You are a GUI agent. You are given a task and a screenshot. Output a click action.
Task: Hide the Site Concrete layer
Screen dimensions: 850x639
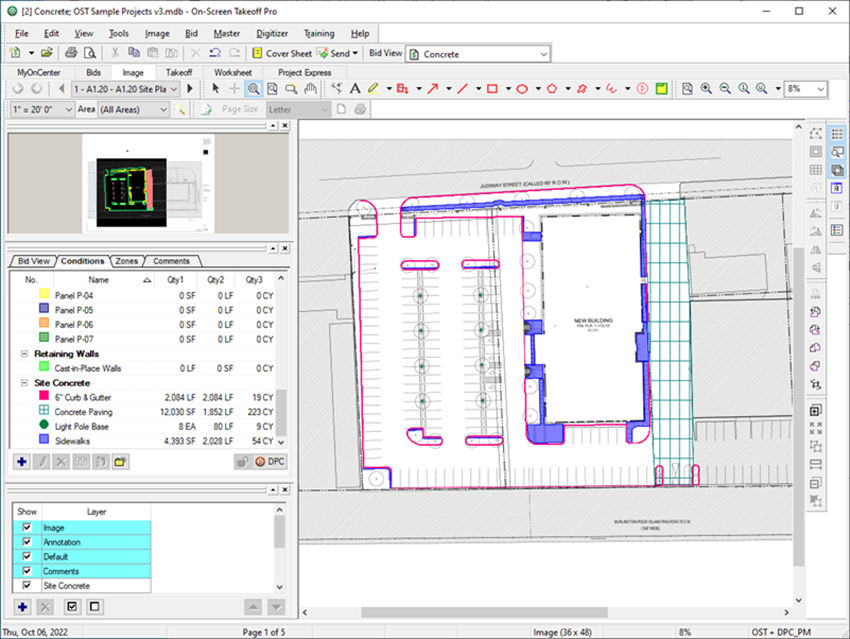click(27, 586)
